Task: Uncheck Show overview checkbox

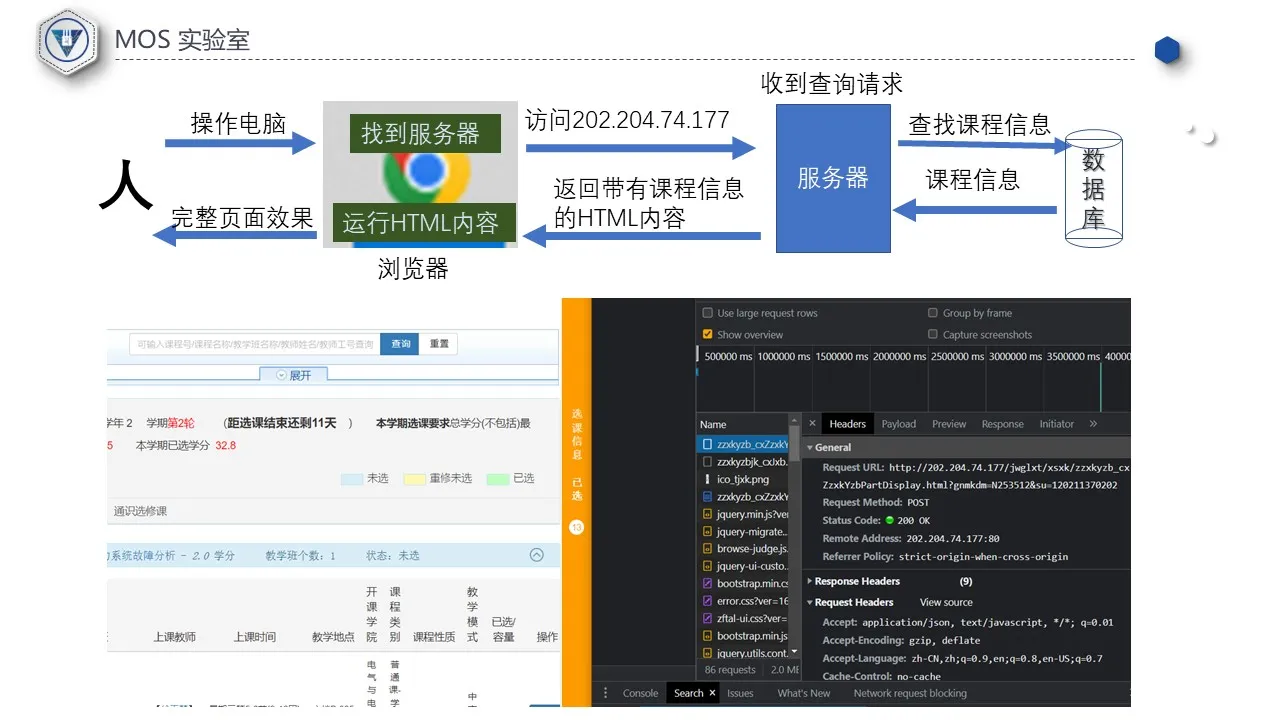Action: coord(708,335)
